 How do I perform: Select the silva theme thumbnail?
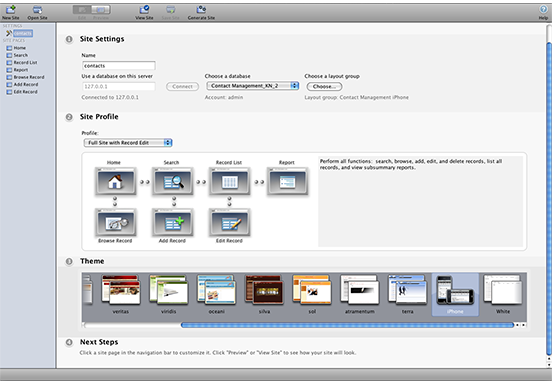coord(264,290)
